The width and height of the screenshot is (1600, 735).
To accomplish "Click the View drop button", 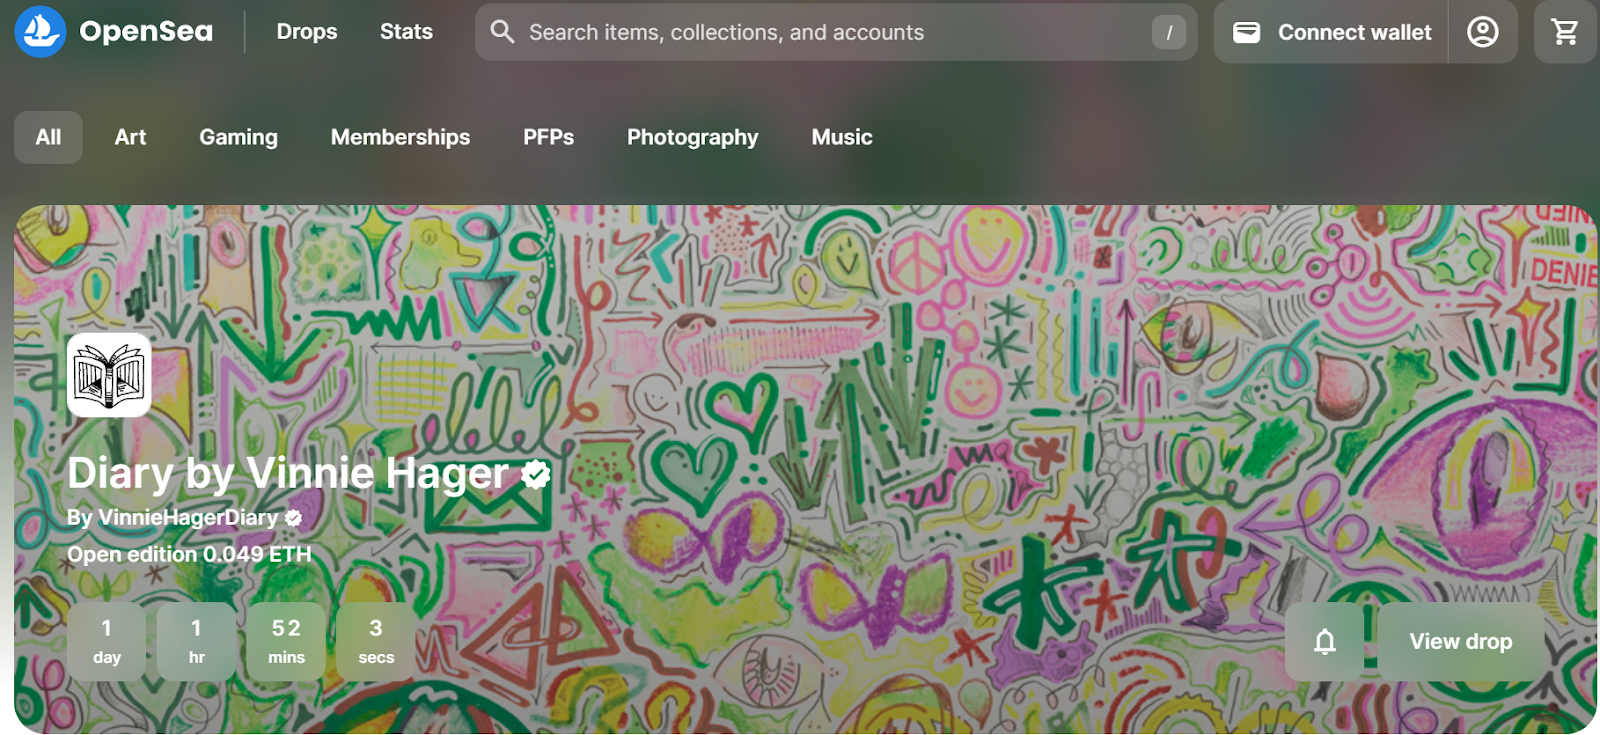I will point(1461,641).
